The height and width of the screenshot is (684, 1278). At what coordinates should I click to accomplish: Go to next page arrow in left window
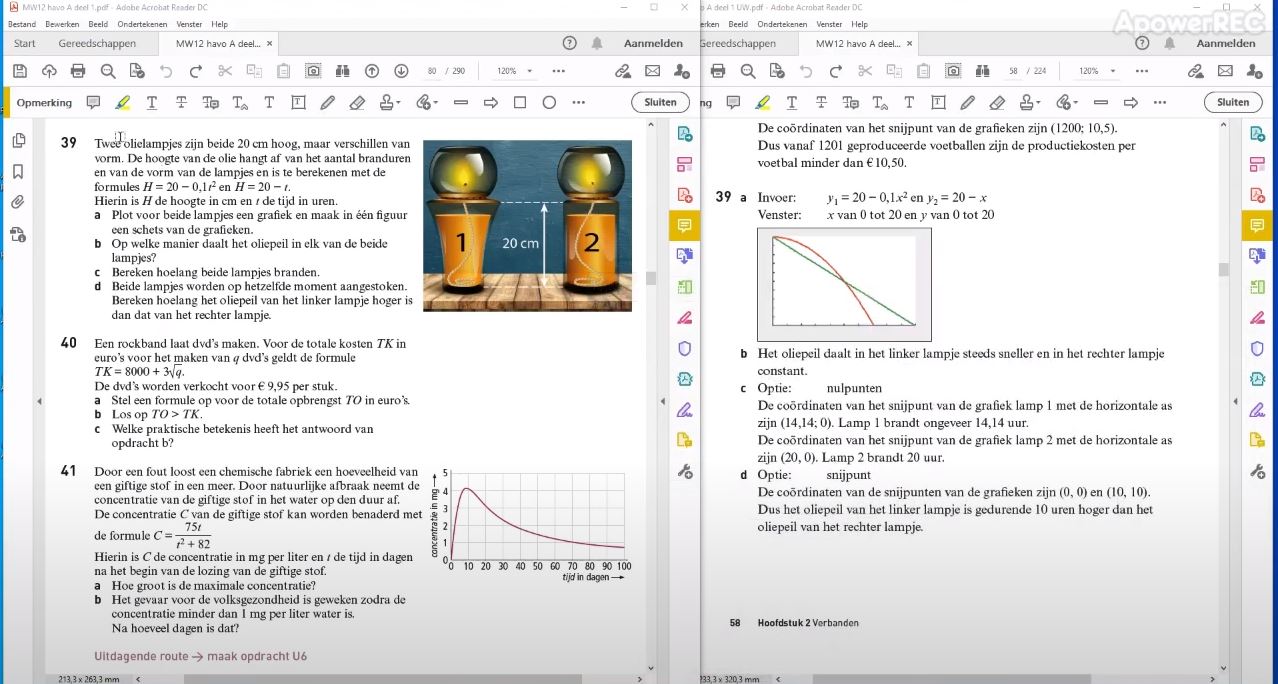pos(401,71)
